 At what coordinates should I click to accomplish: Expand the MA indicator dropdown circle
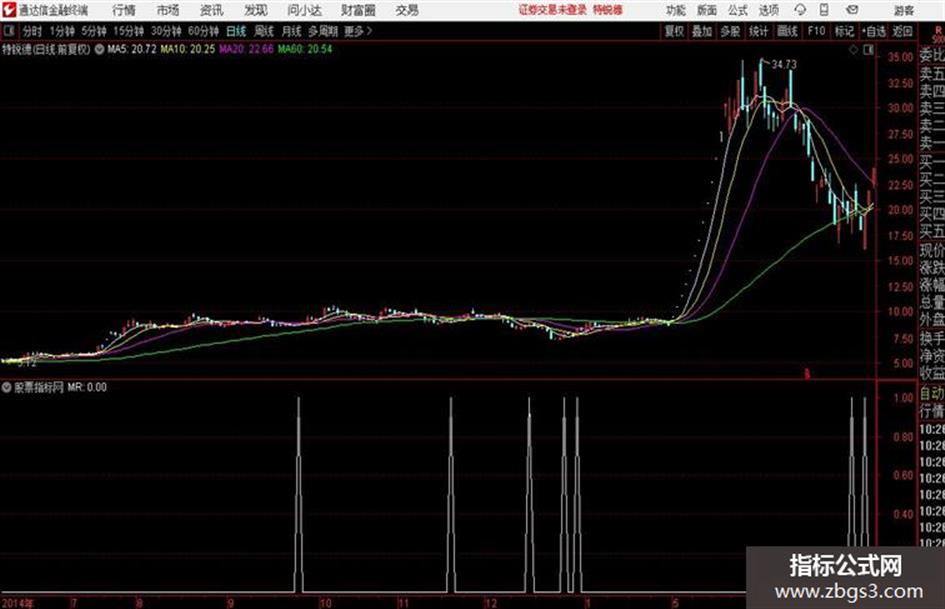point(99,49)
